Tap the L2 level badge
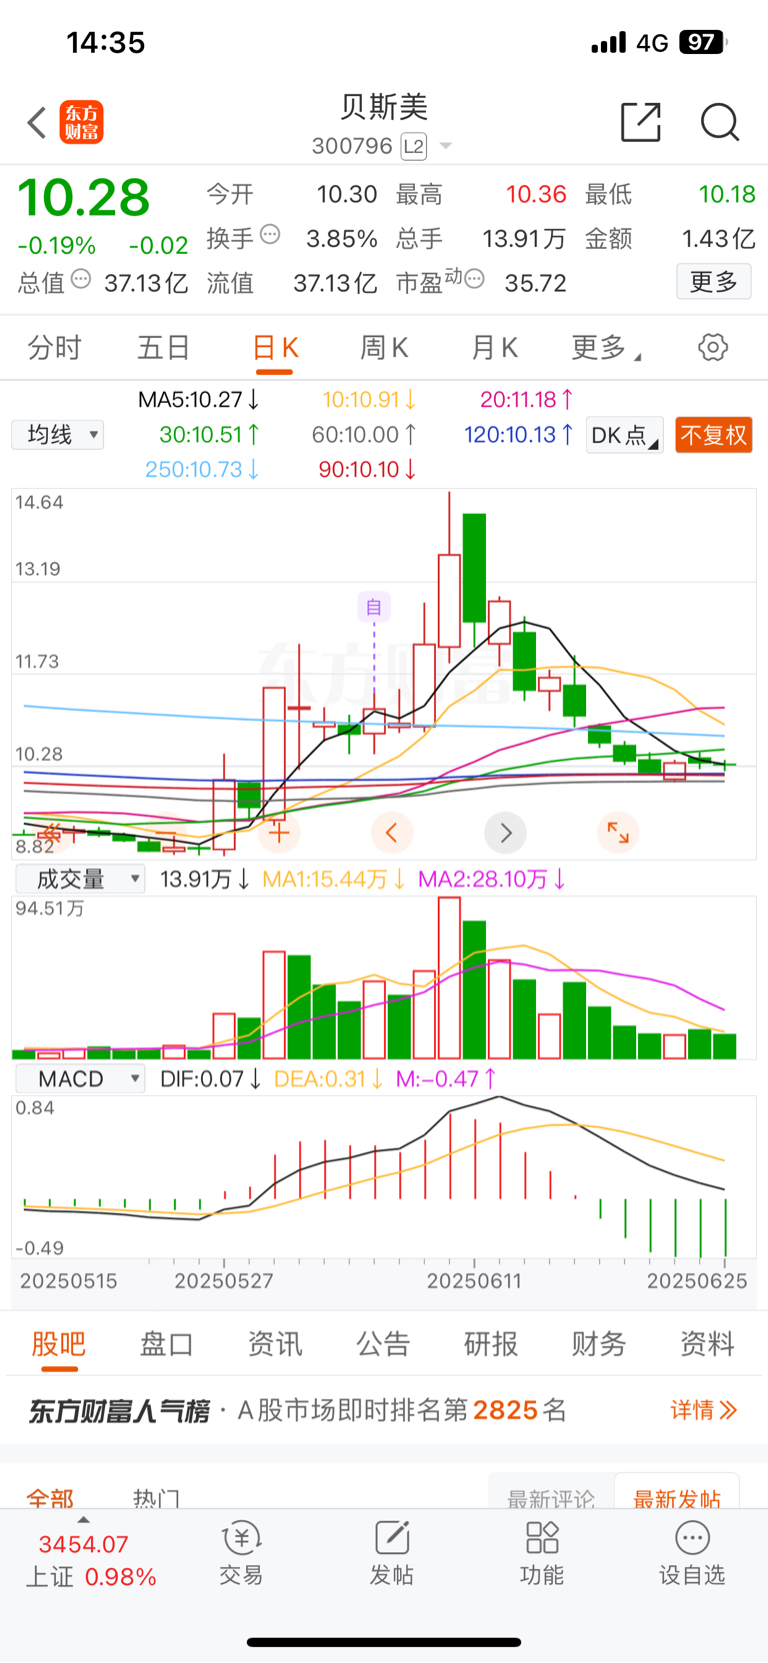768x1663 pixels. 414,147
